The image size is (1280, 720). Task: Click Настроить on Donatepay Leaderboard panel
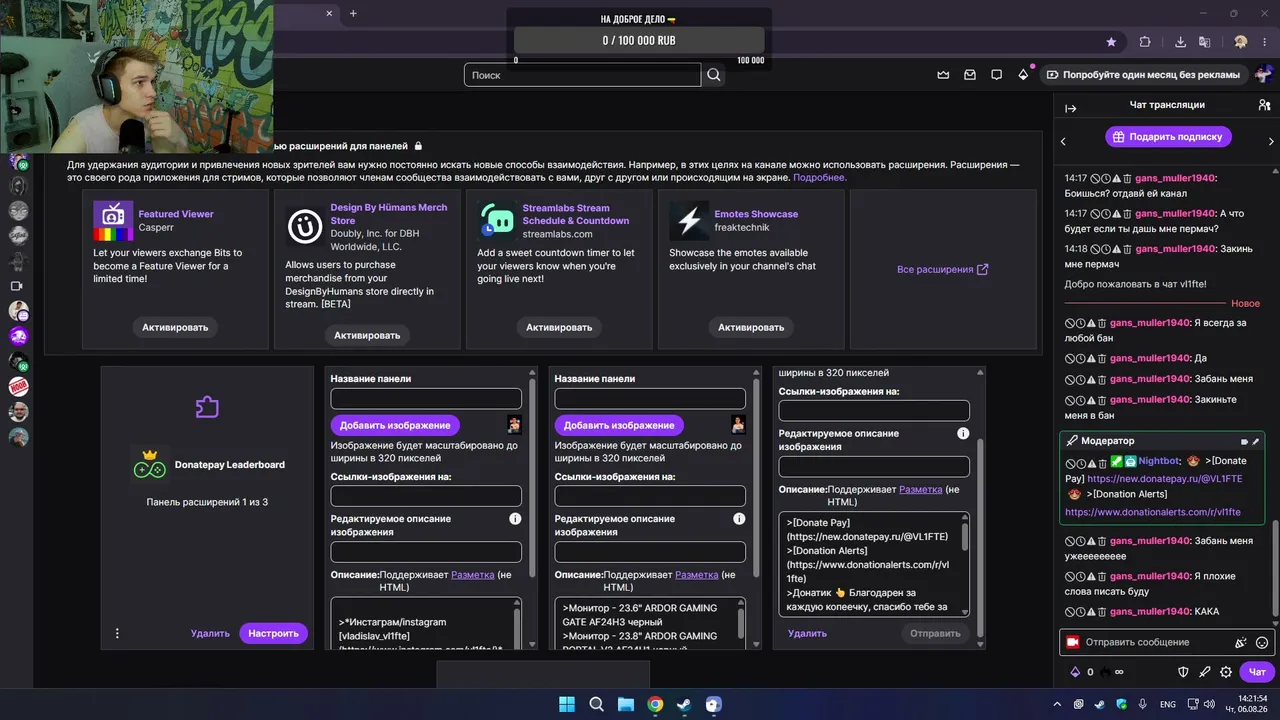[274, 633]
